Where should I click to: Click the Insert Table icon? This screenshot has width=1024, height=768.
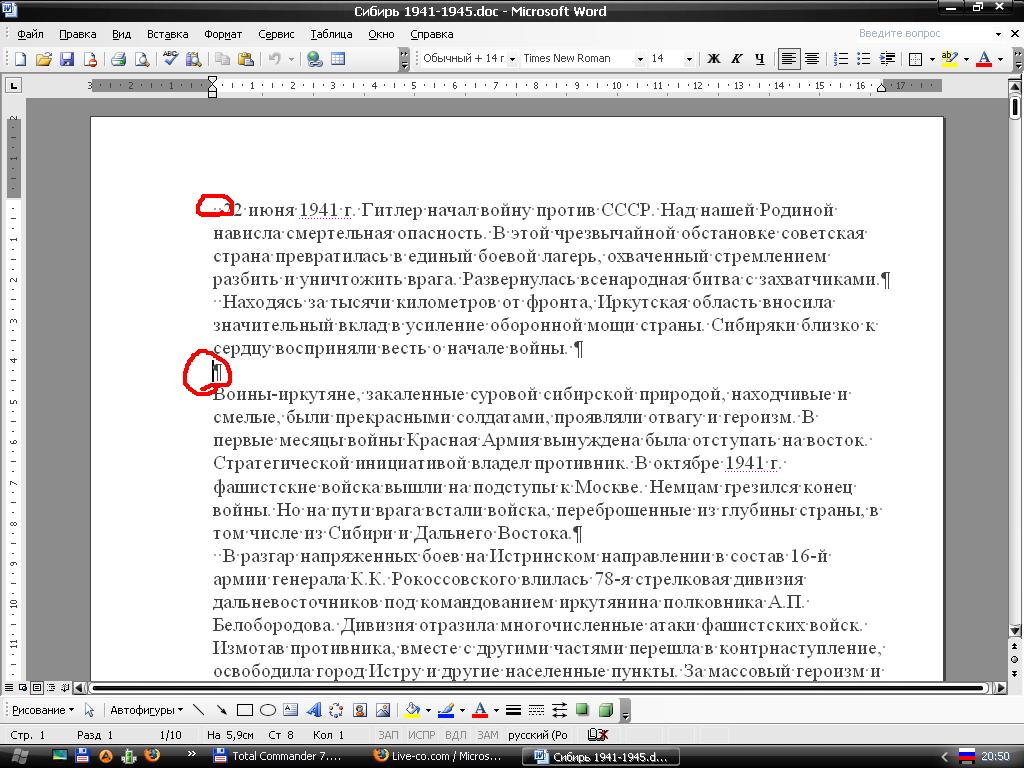338,59
